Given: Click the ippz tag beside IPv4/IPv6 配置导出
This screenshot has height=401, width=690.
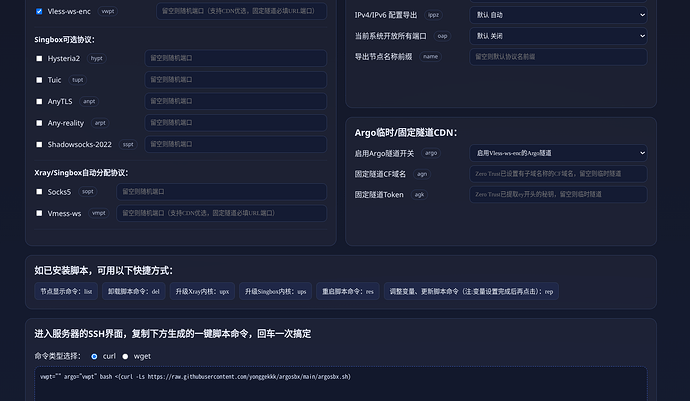Looking at the screenshot, I should point(433,15).
